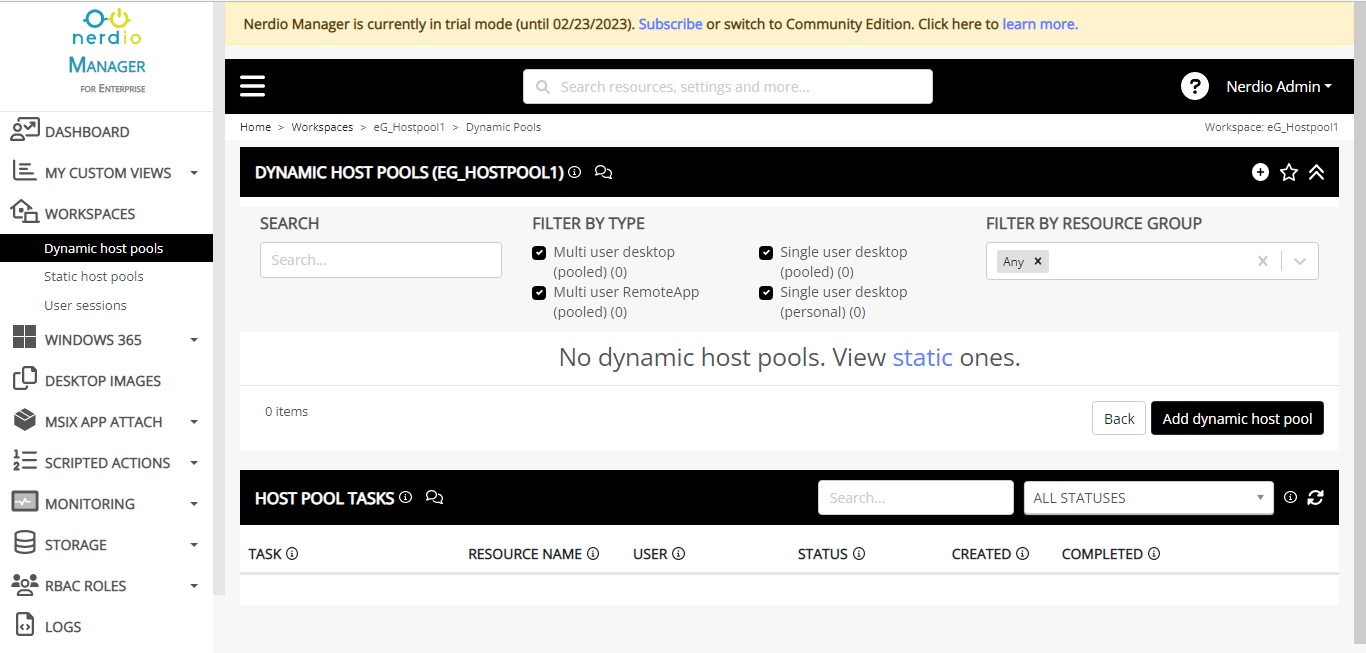Click the My Custom Views icon

(25, 172)
